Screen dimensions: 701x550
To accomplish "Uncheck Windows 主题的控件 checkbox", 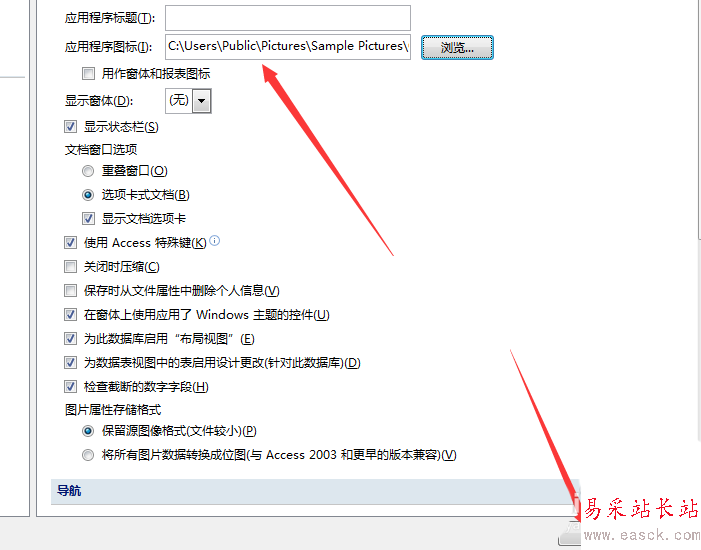I will 70,315.
